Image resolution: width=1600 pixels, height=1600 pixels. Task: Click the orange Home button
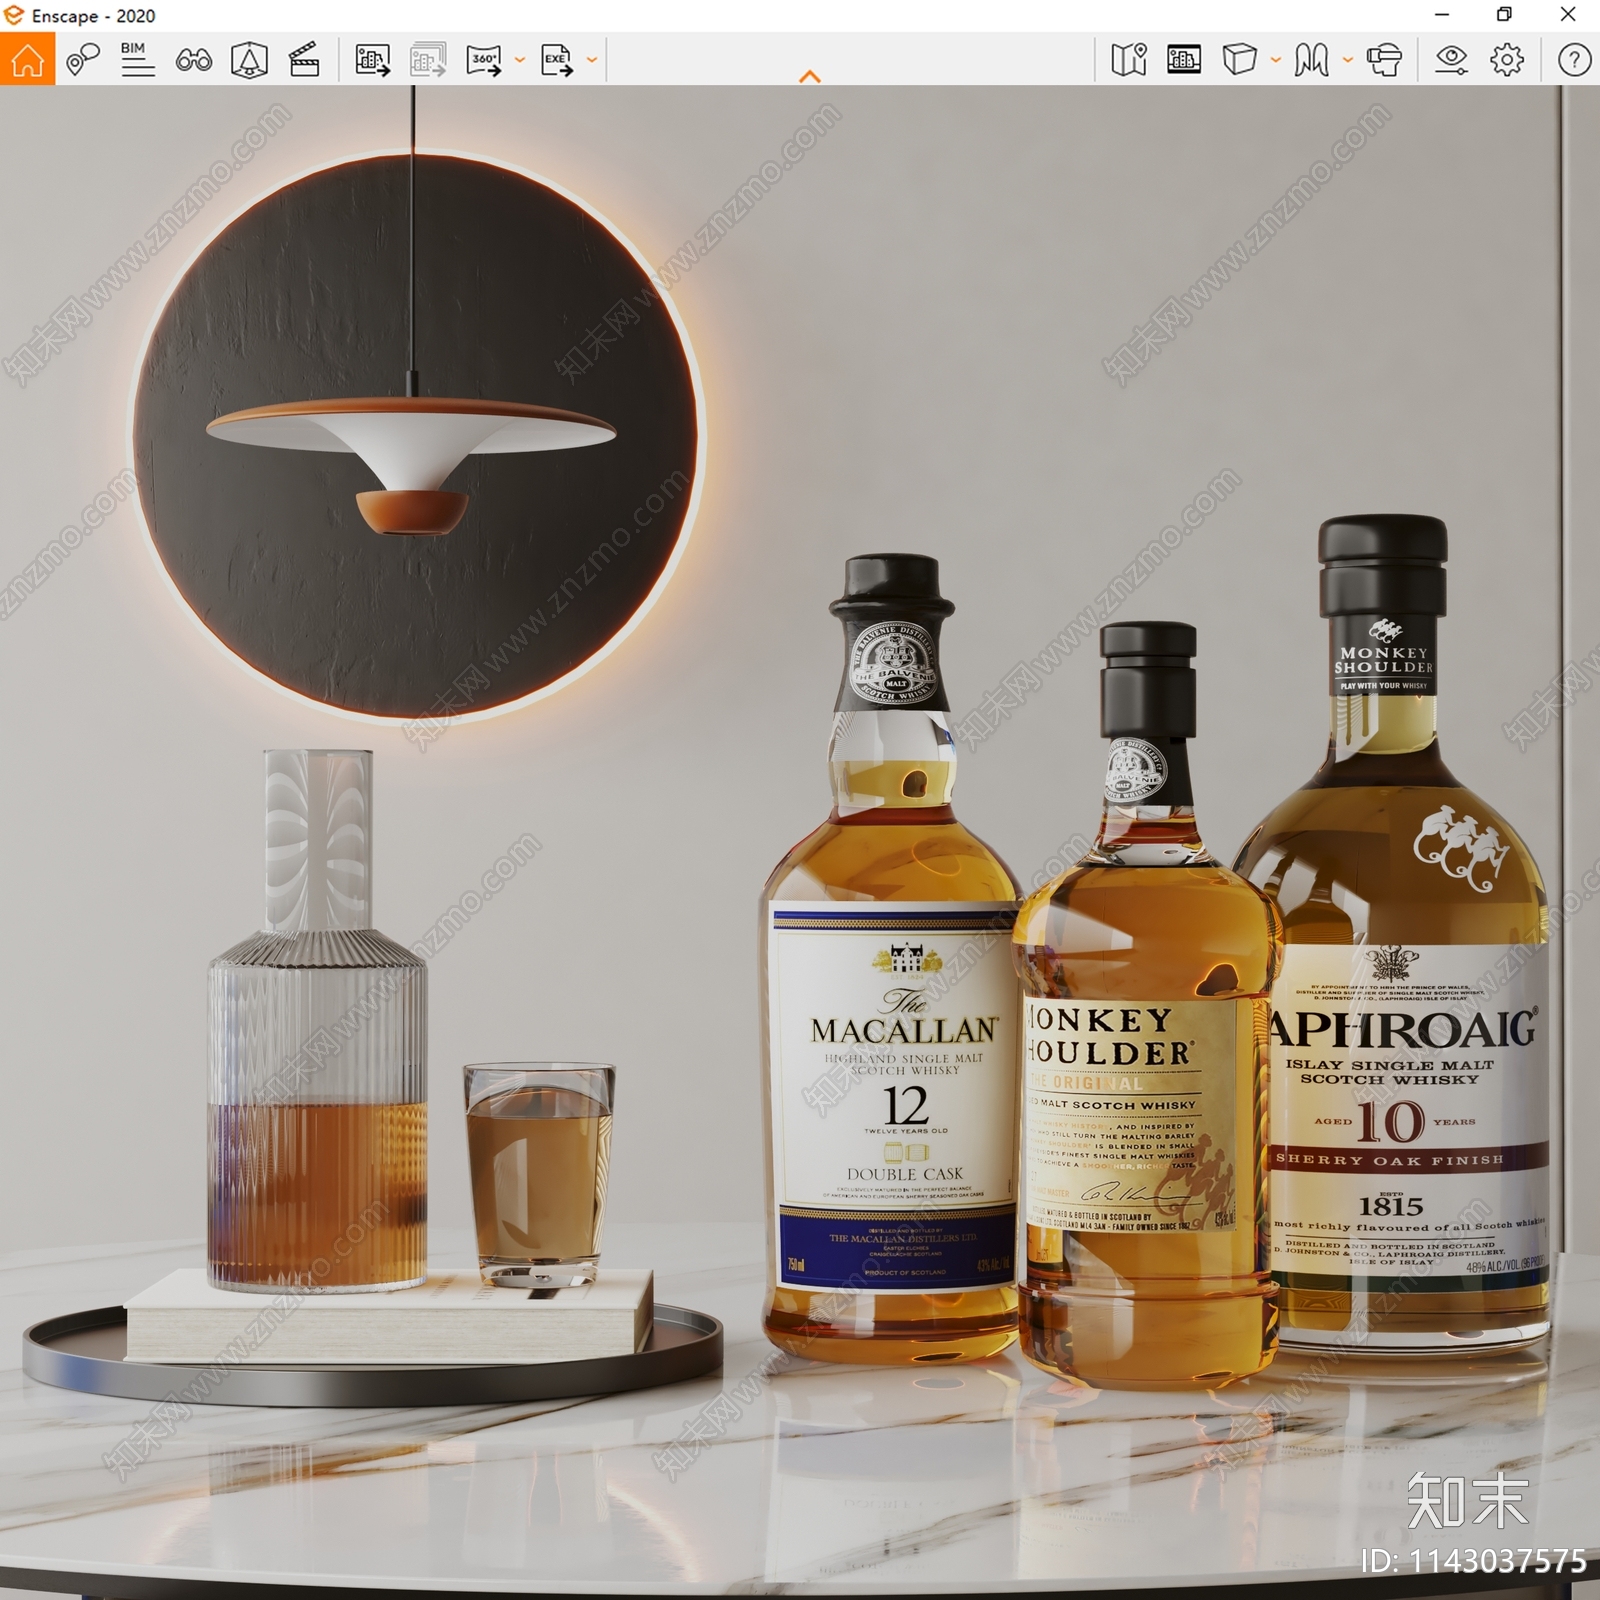click(27, 59)
